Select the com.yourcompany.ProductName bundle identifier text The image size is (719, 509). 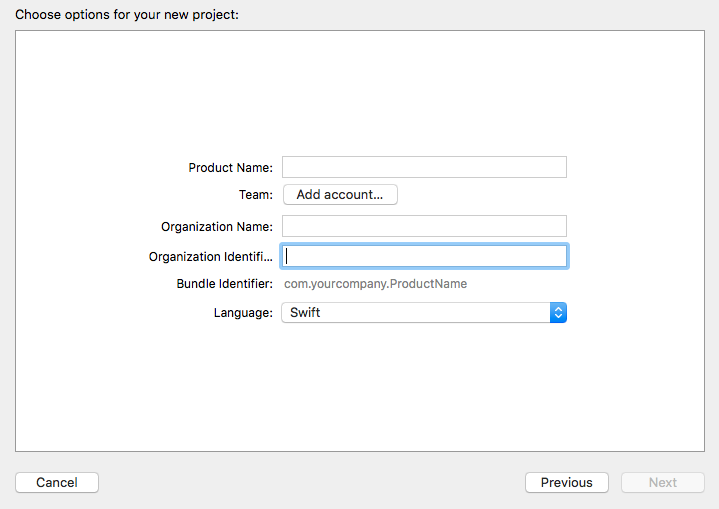376,284
